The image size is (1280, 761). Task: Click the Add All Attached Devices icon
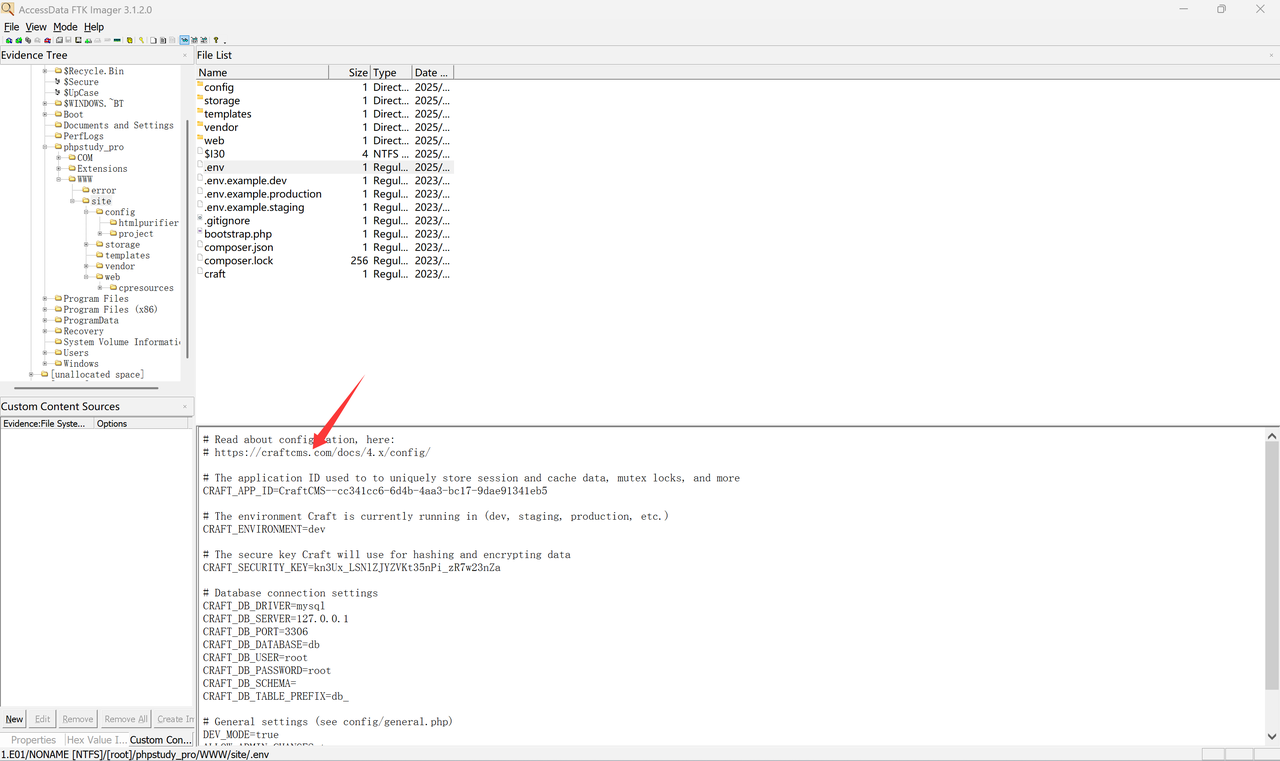(18, 41)
